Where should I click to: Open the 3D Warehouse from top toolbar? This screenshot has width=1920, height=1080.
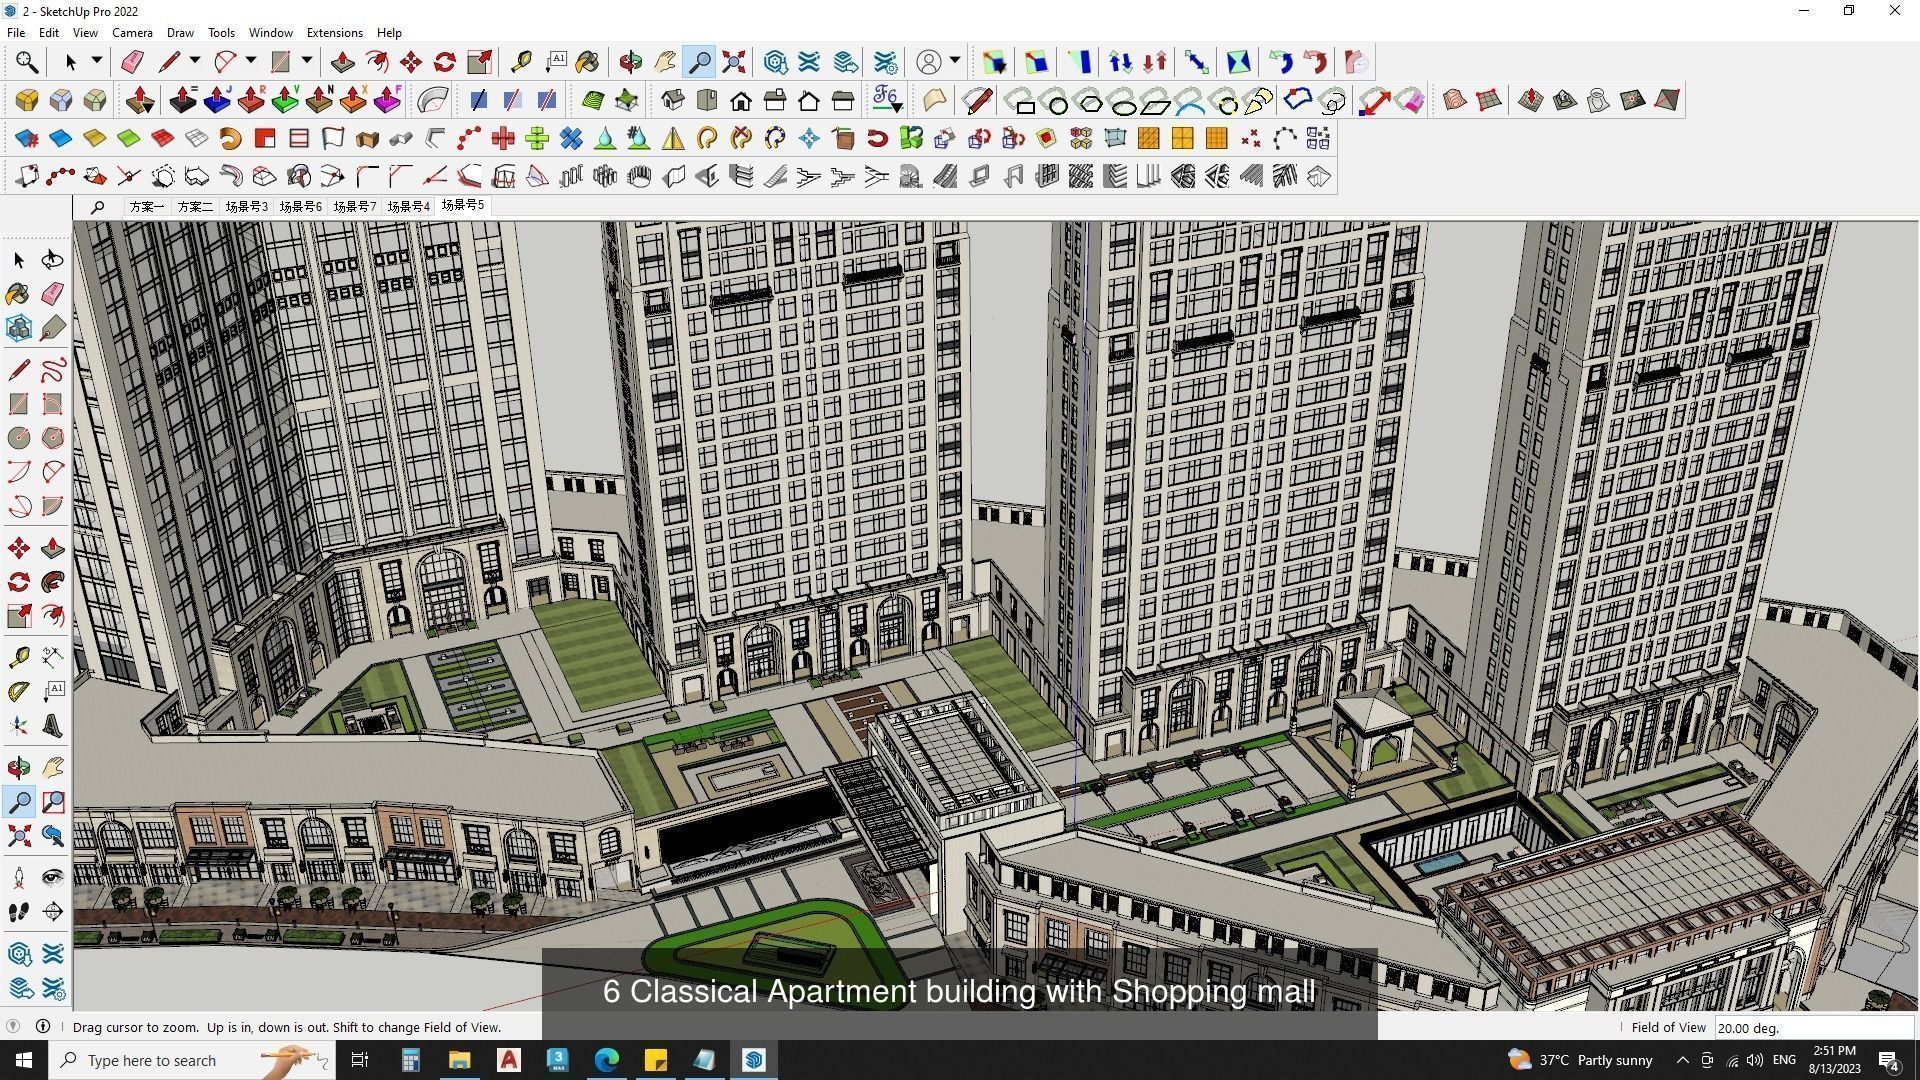click(775, 62)
